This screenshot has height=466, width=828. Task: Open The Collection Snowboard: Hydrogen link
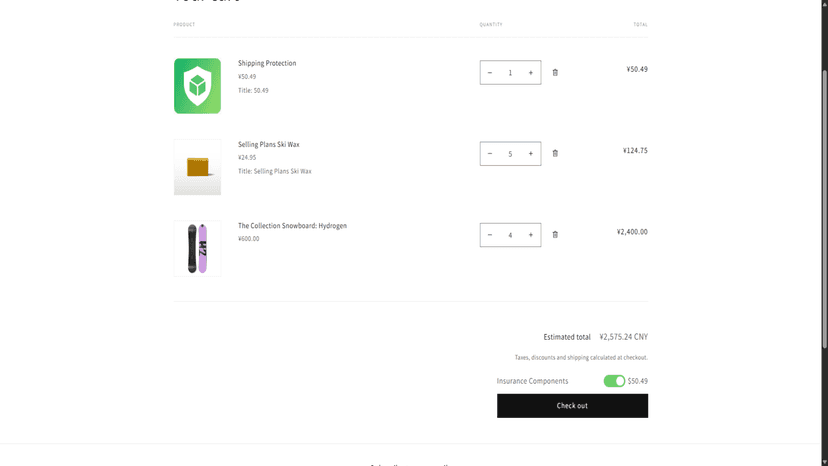(x=292, y=226)
